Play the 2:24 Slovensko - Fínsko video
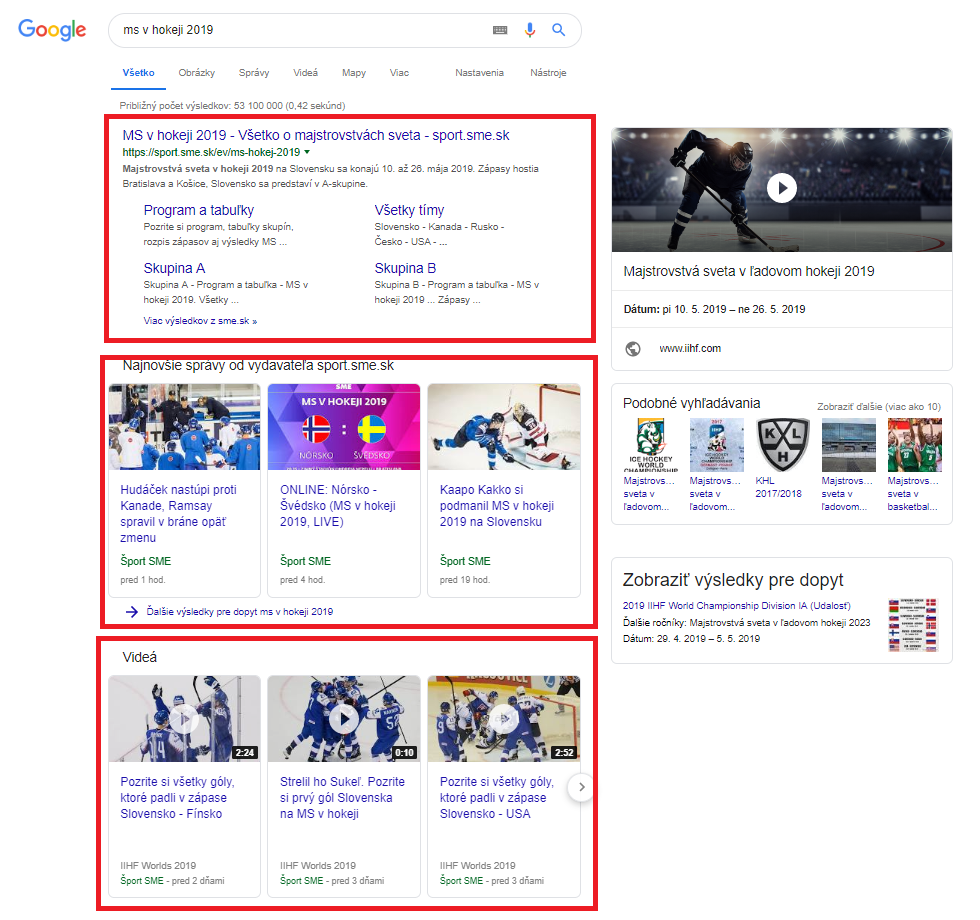Image resolution: width=980 pixels, height=920 pixels. (184, 719)
